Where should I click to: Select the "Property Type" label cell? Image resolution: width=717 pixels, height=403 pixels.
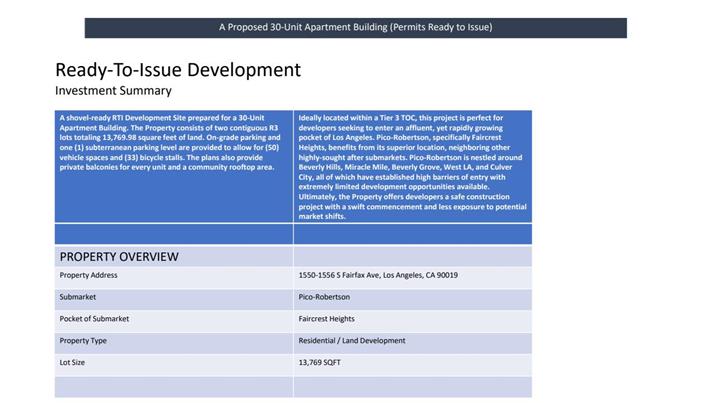83,341
